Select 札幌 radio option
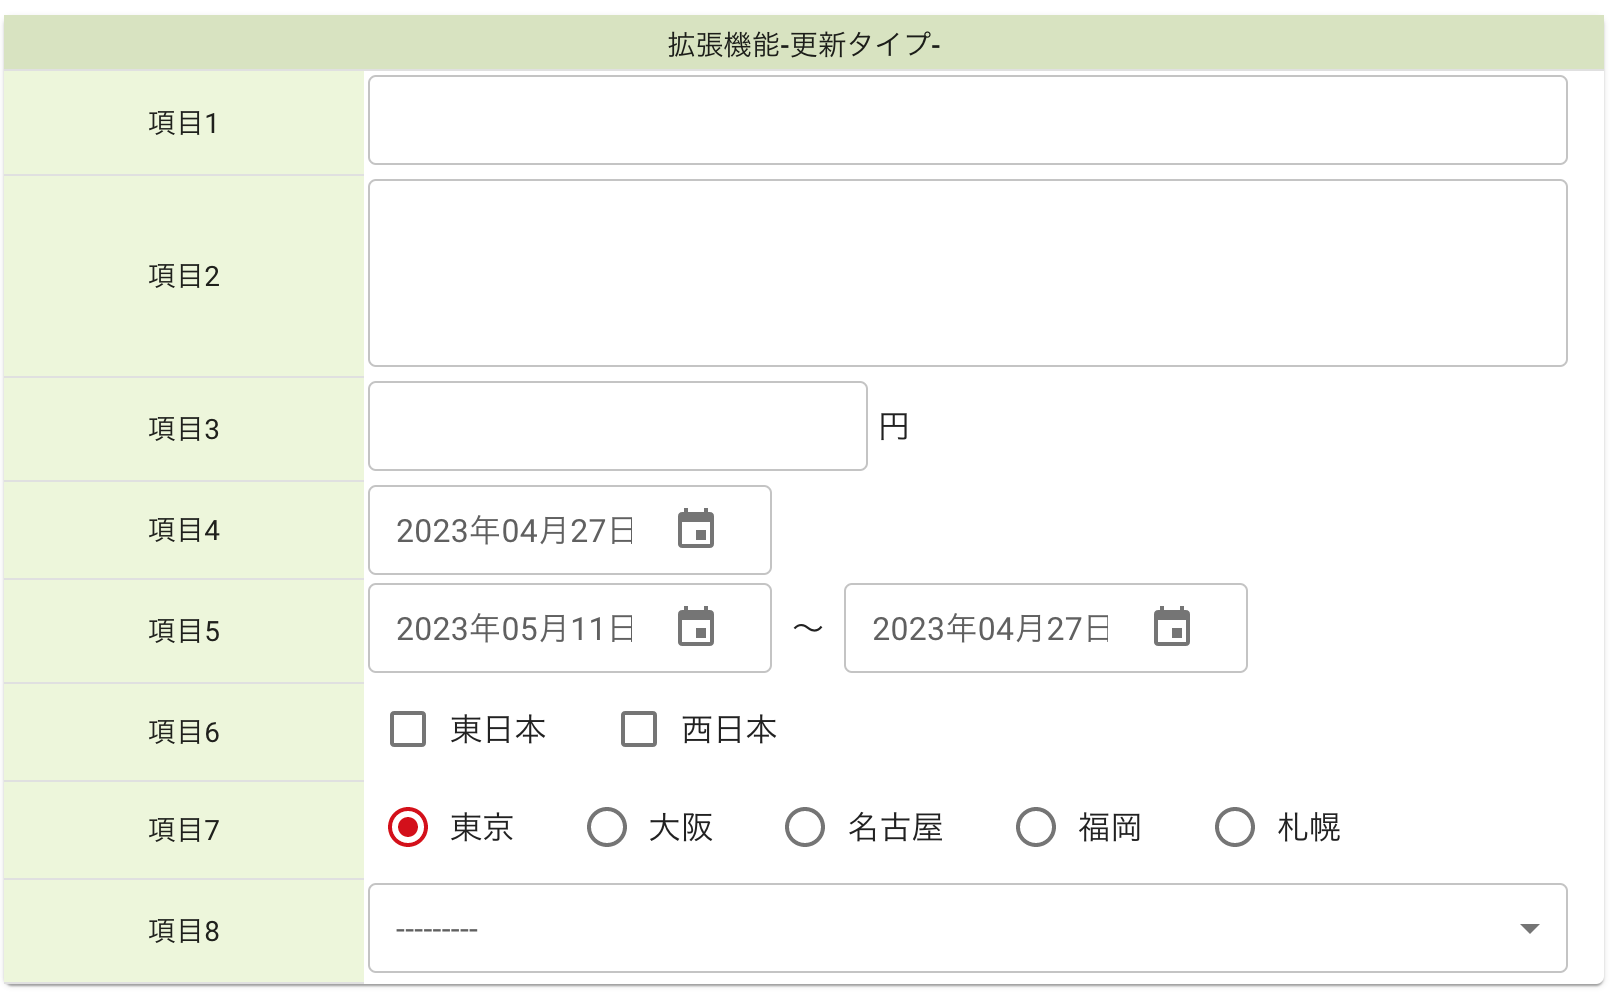Image resolution: width=1618 pixels, height=996 pixels. coord(1235,827)
